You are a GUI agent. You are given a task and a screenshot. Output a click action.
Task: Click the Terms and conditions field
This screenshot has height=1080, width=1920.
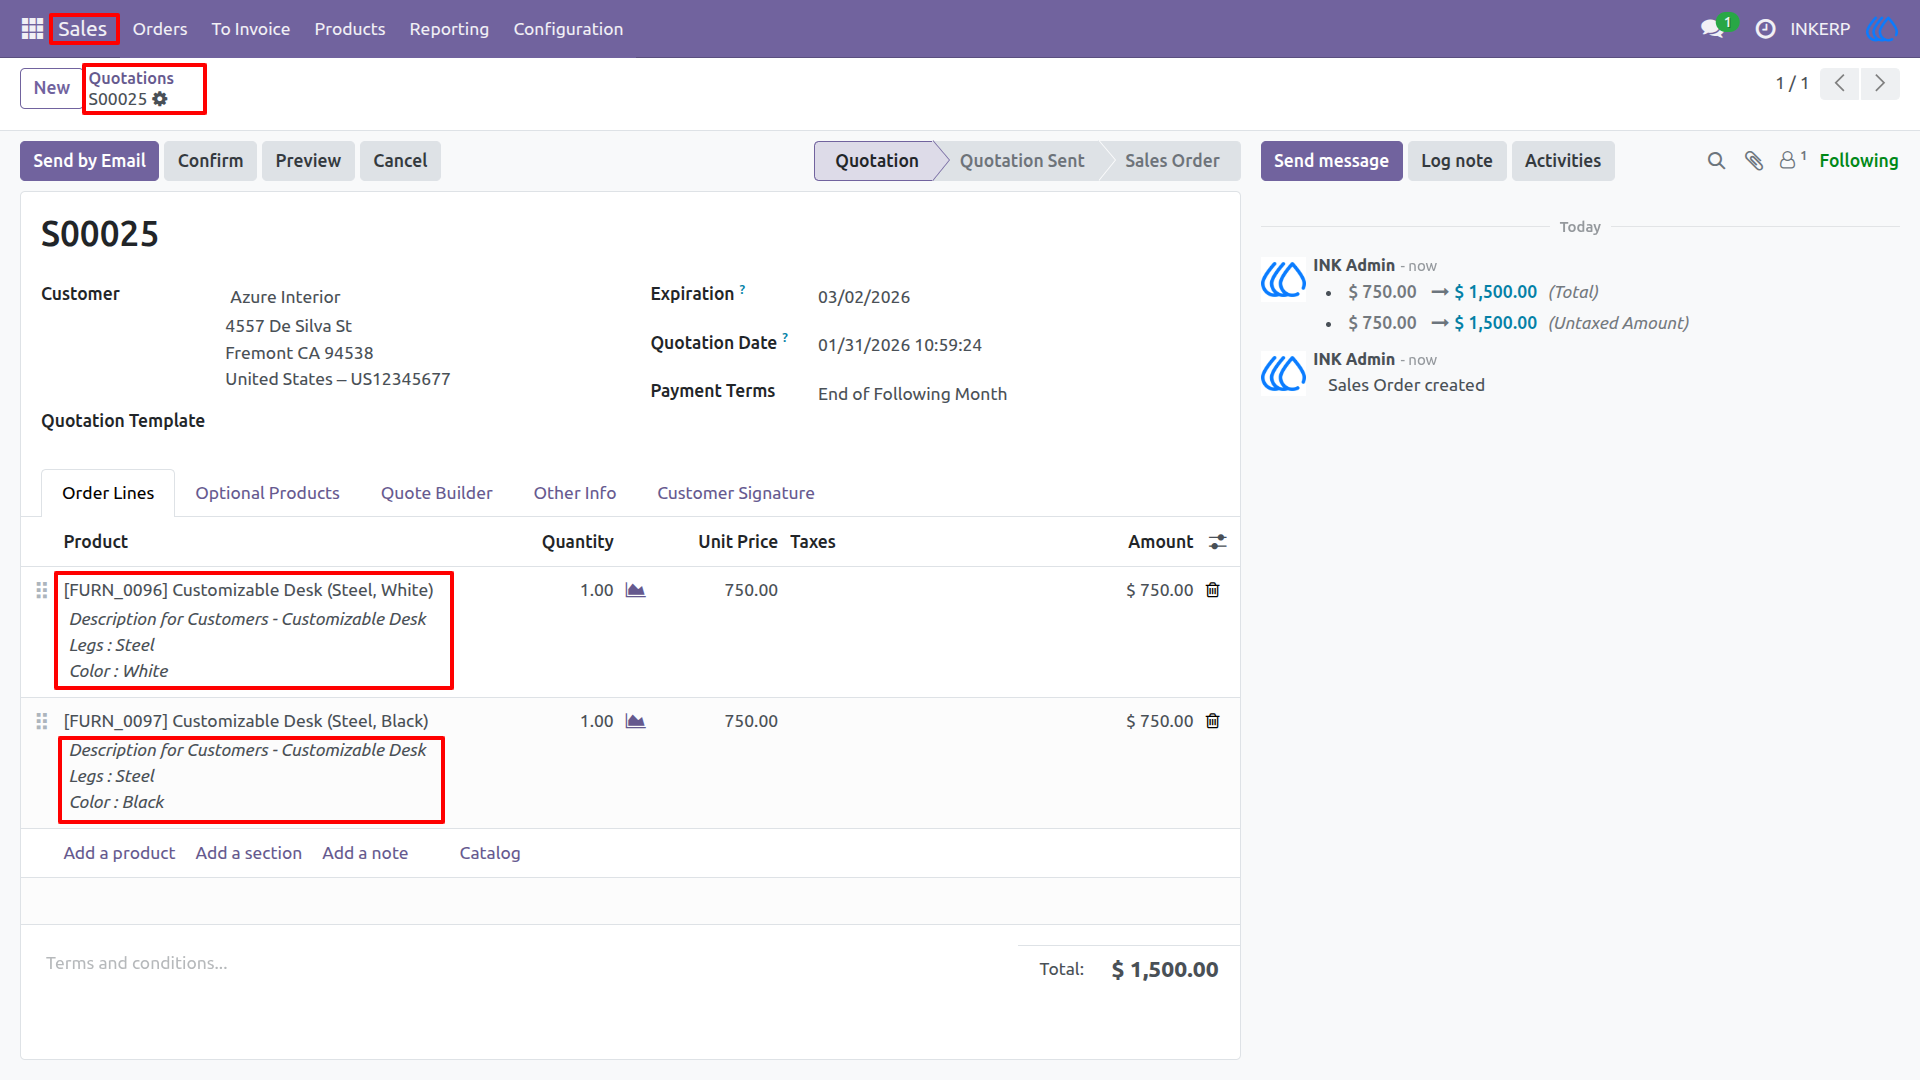[520, 963]
